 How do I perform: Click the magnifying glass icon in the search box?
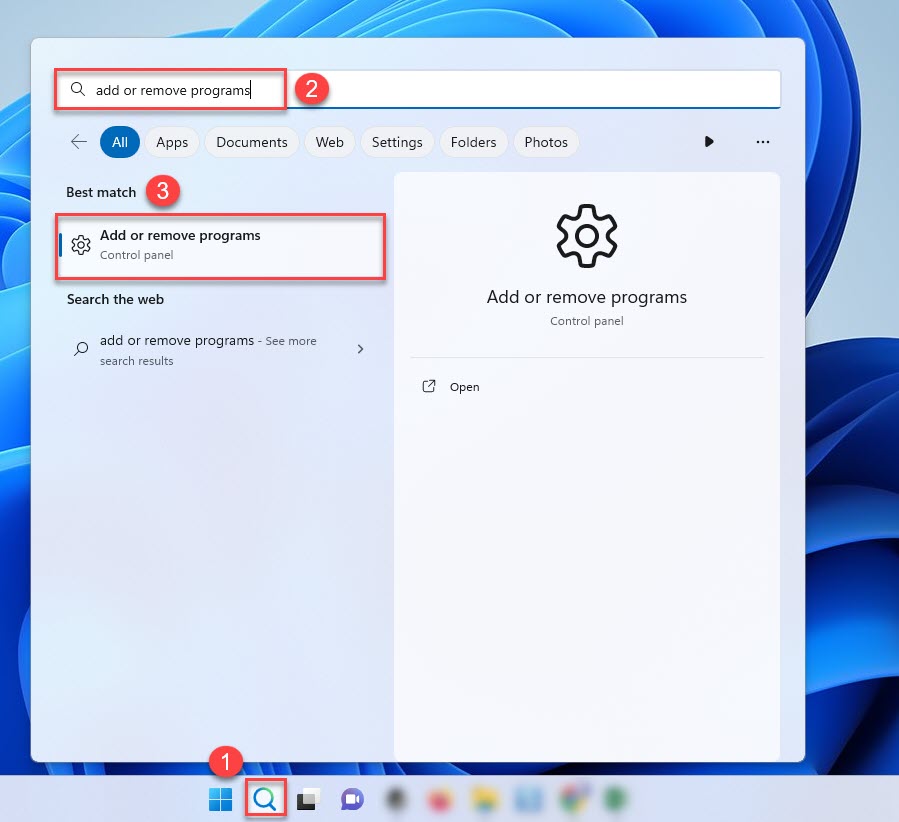[x=77, y=90]
